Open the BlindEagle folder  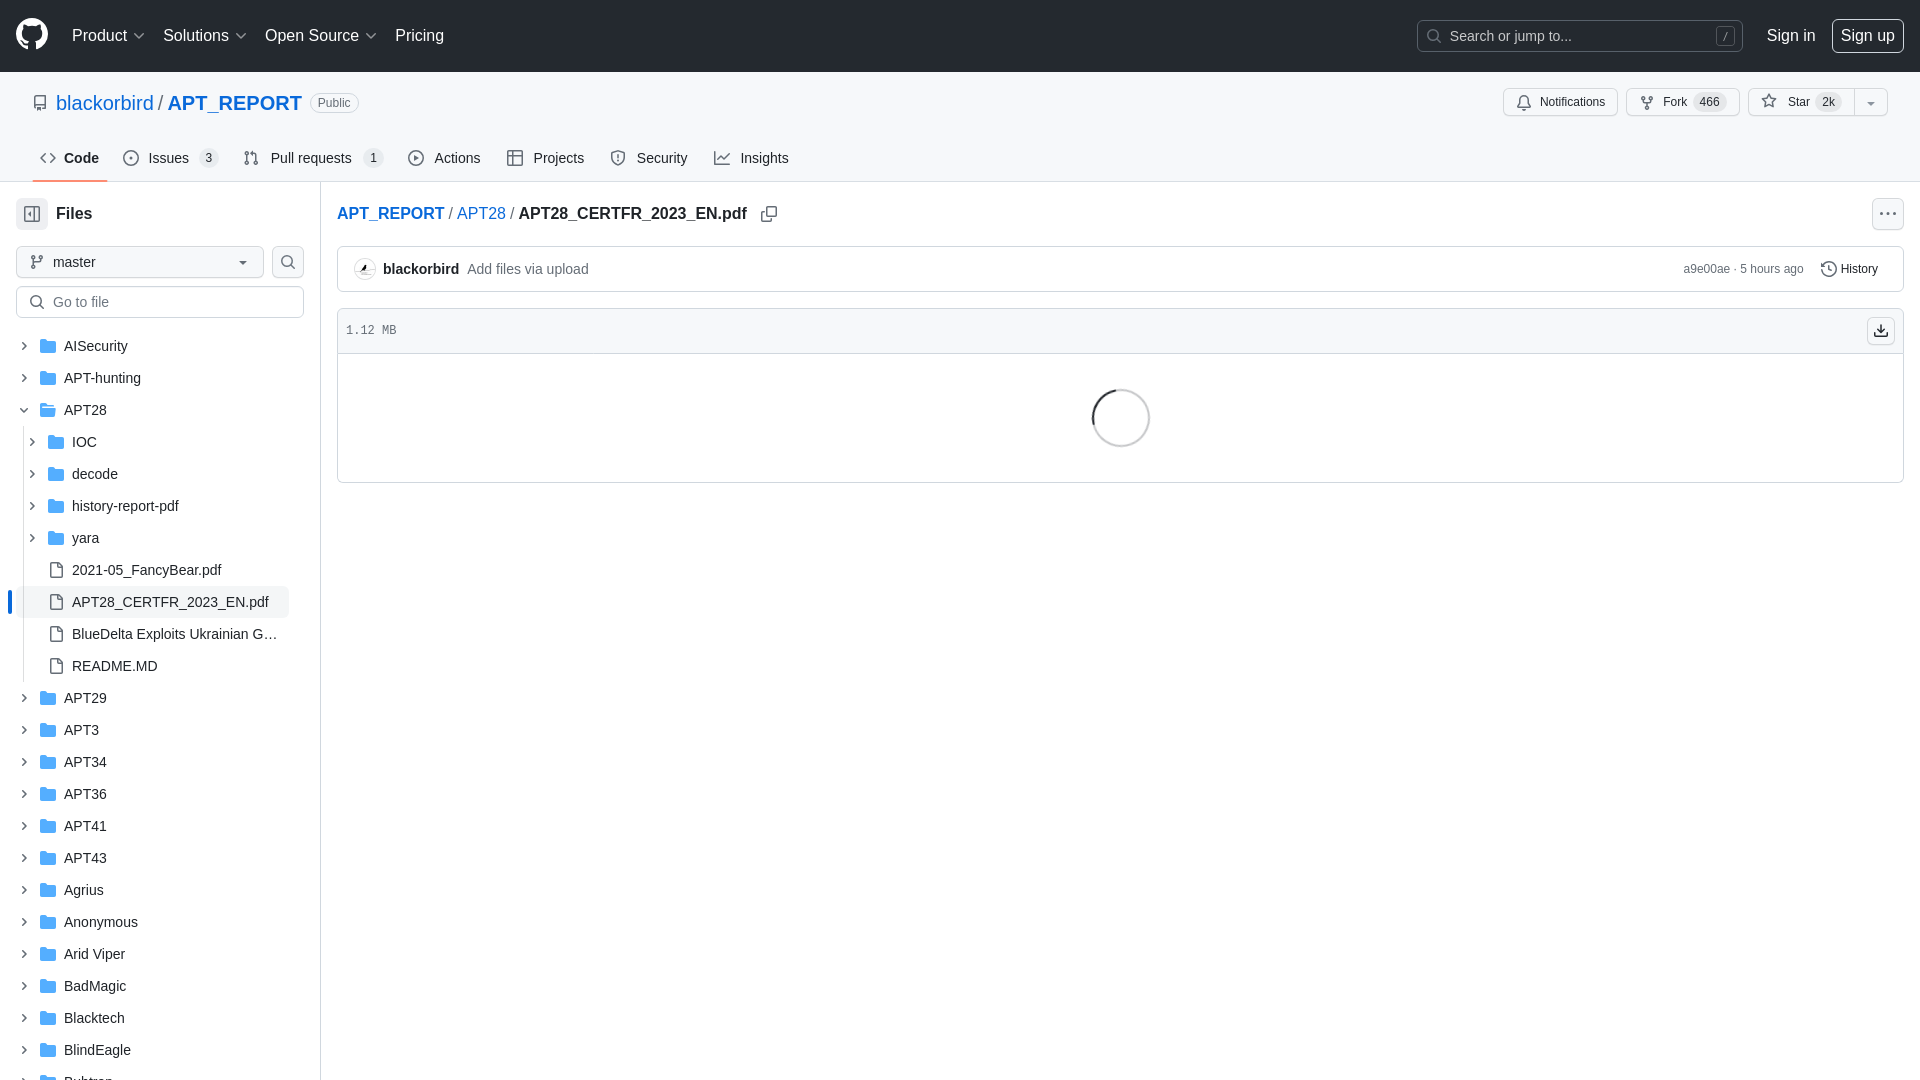pyautogui.click(x=97, y=1050)
